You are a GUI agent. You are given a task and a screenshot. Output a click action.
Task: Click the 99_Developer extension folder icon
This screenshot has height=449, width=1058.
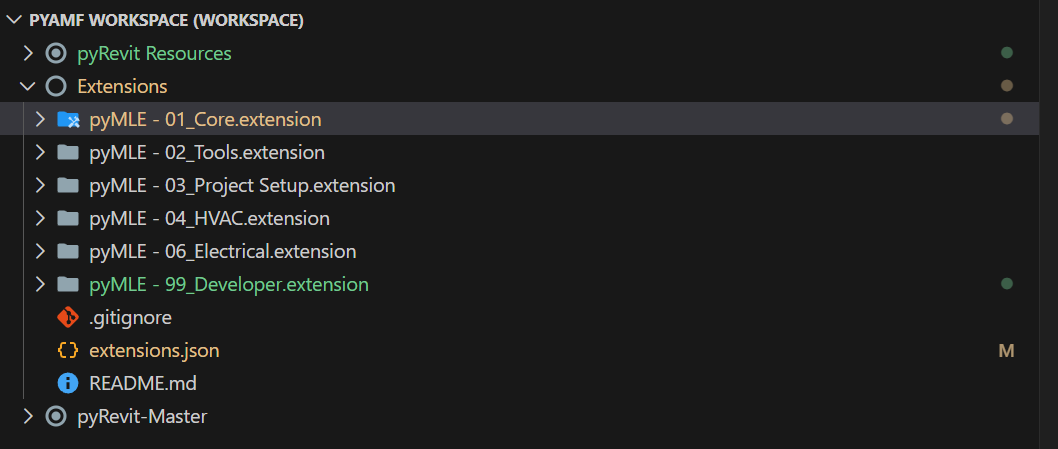(x=68, y=284)
